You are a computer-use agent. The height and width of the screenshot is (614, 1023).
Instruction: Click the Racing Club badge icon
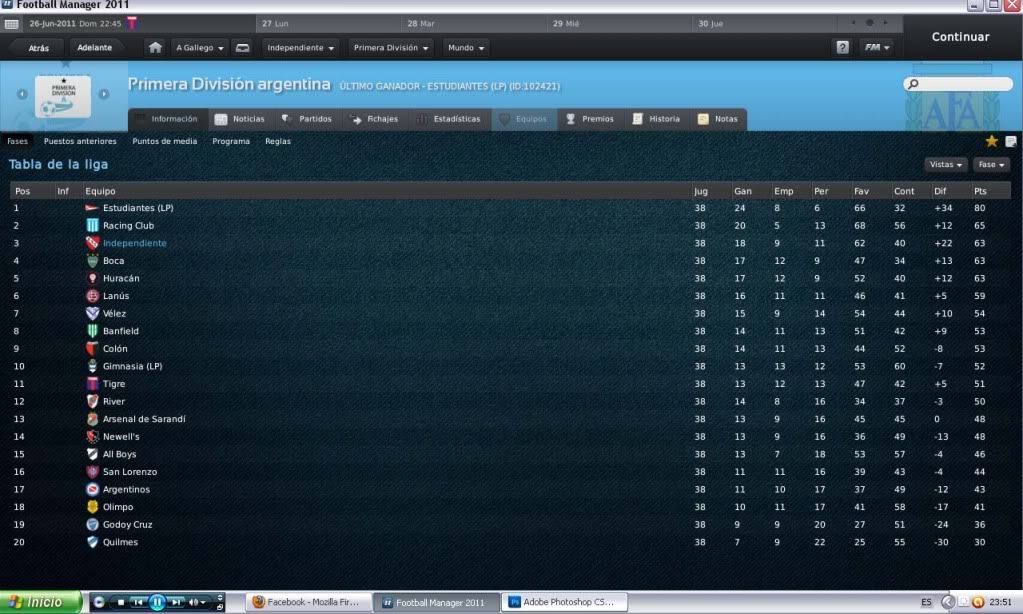(92, 226)
